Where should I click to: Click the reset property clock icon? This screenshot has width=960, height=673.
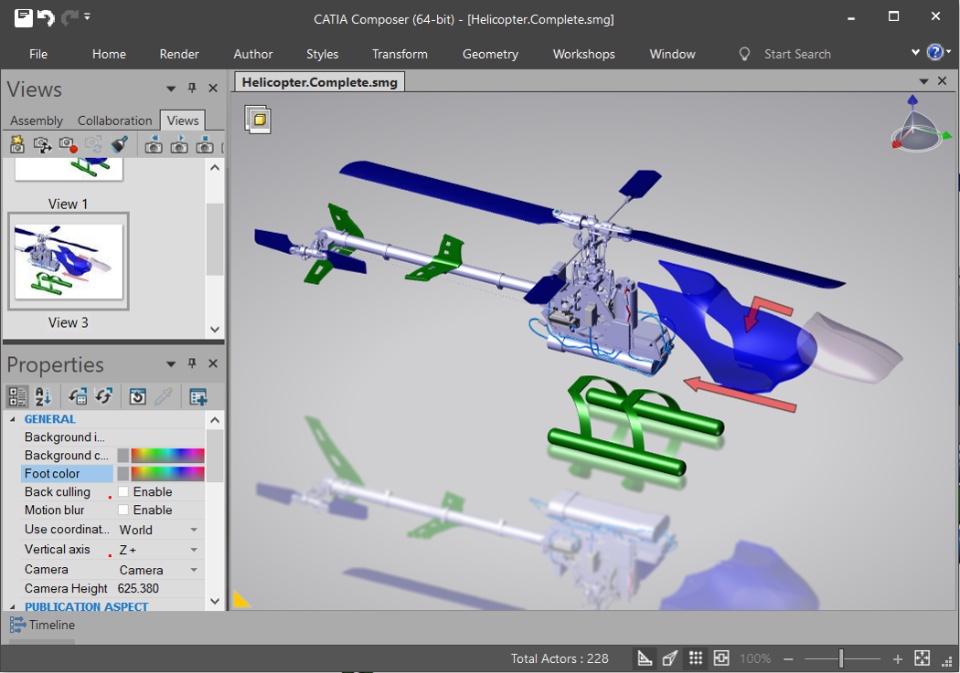[137, 397]
